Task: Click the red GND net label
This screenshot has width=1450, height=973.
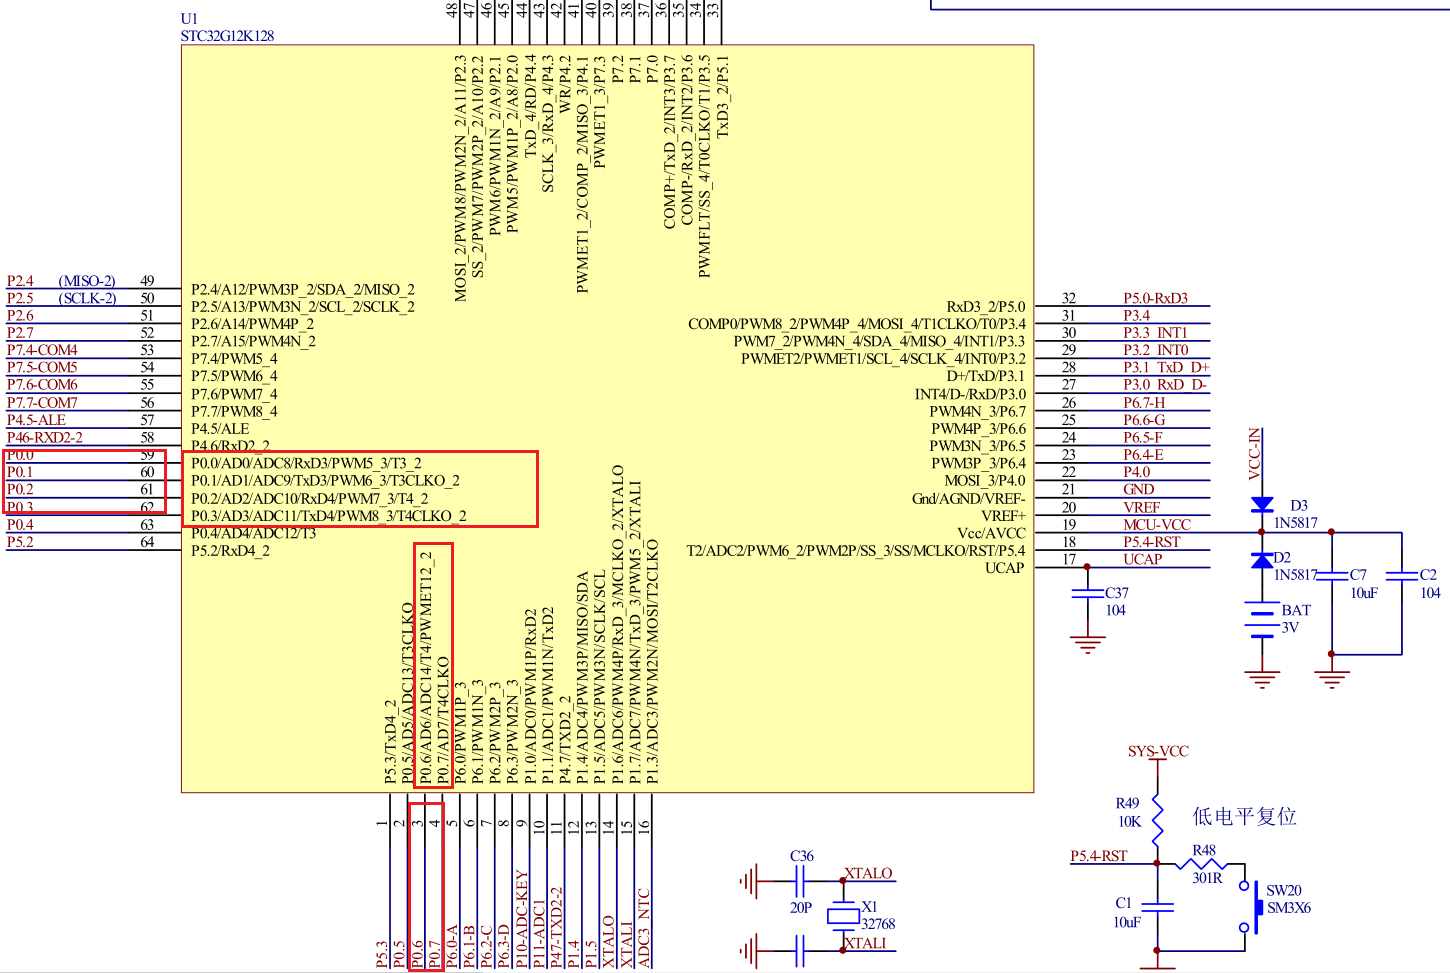Action: click(x=1139, y=490)
